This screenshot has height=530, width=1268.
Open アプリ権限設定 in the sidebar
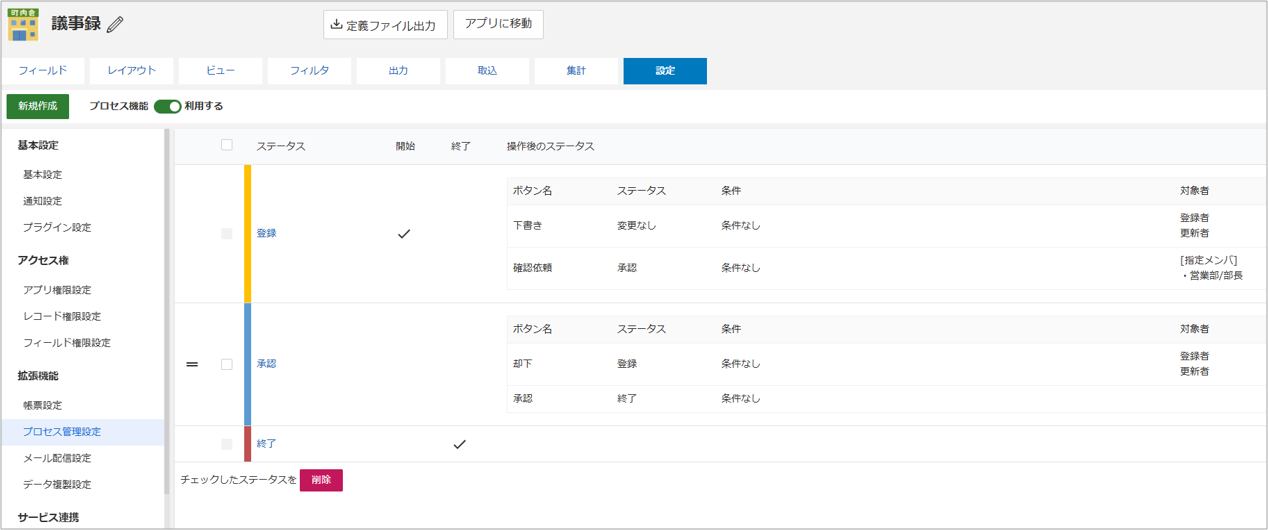[x=57, y=290]
